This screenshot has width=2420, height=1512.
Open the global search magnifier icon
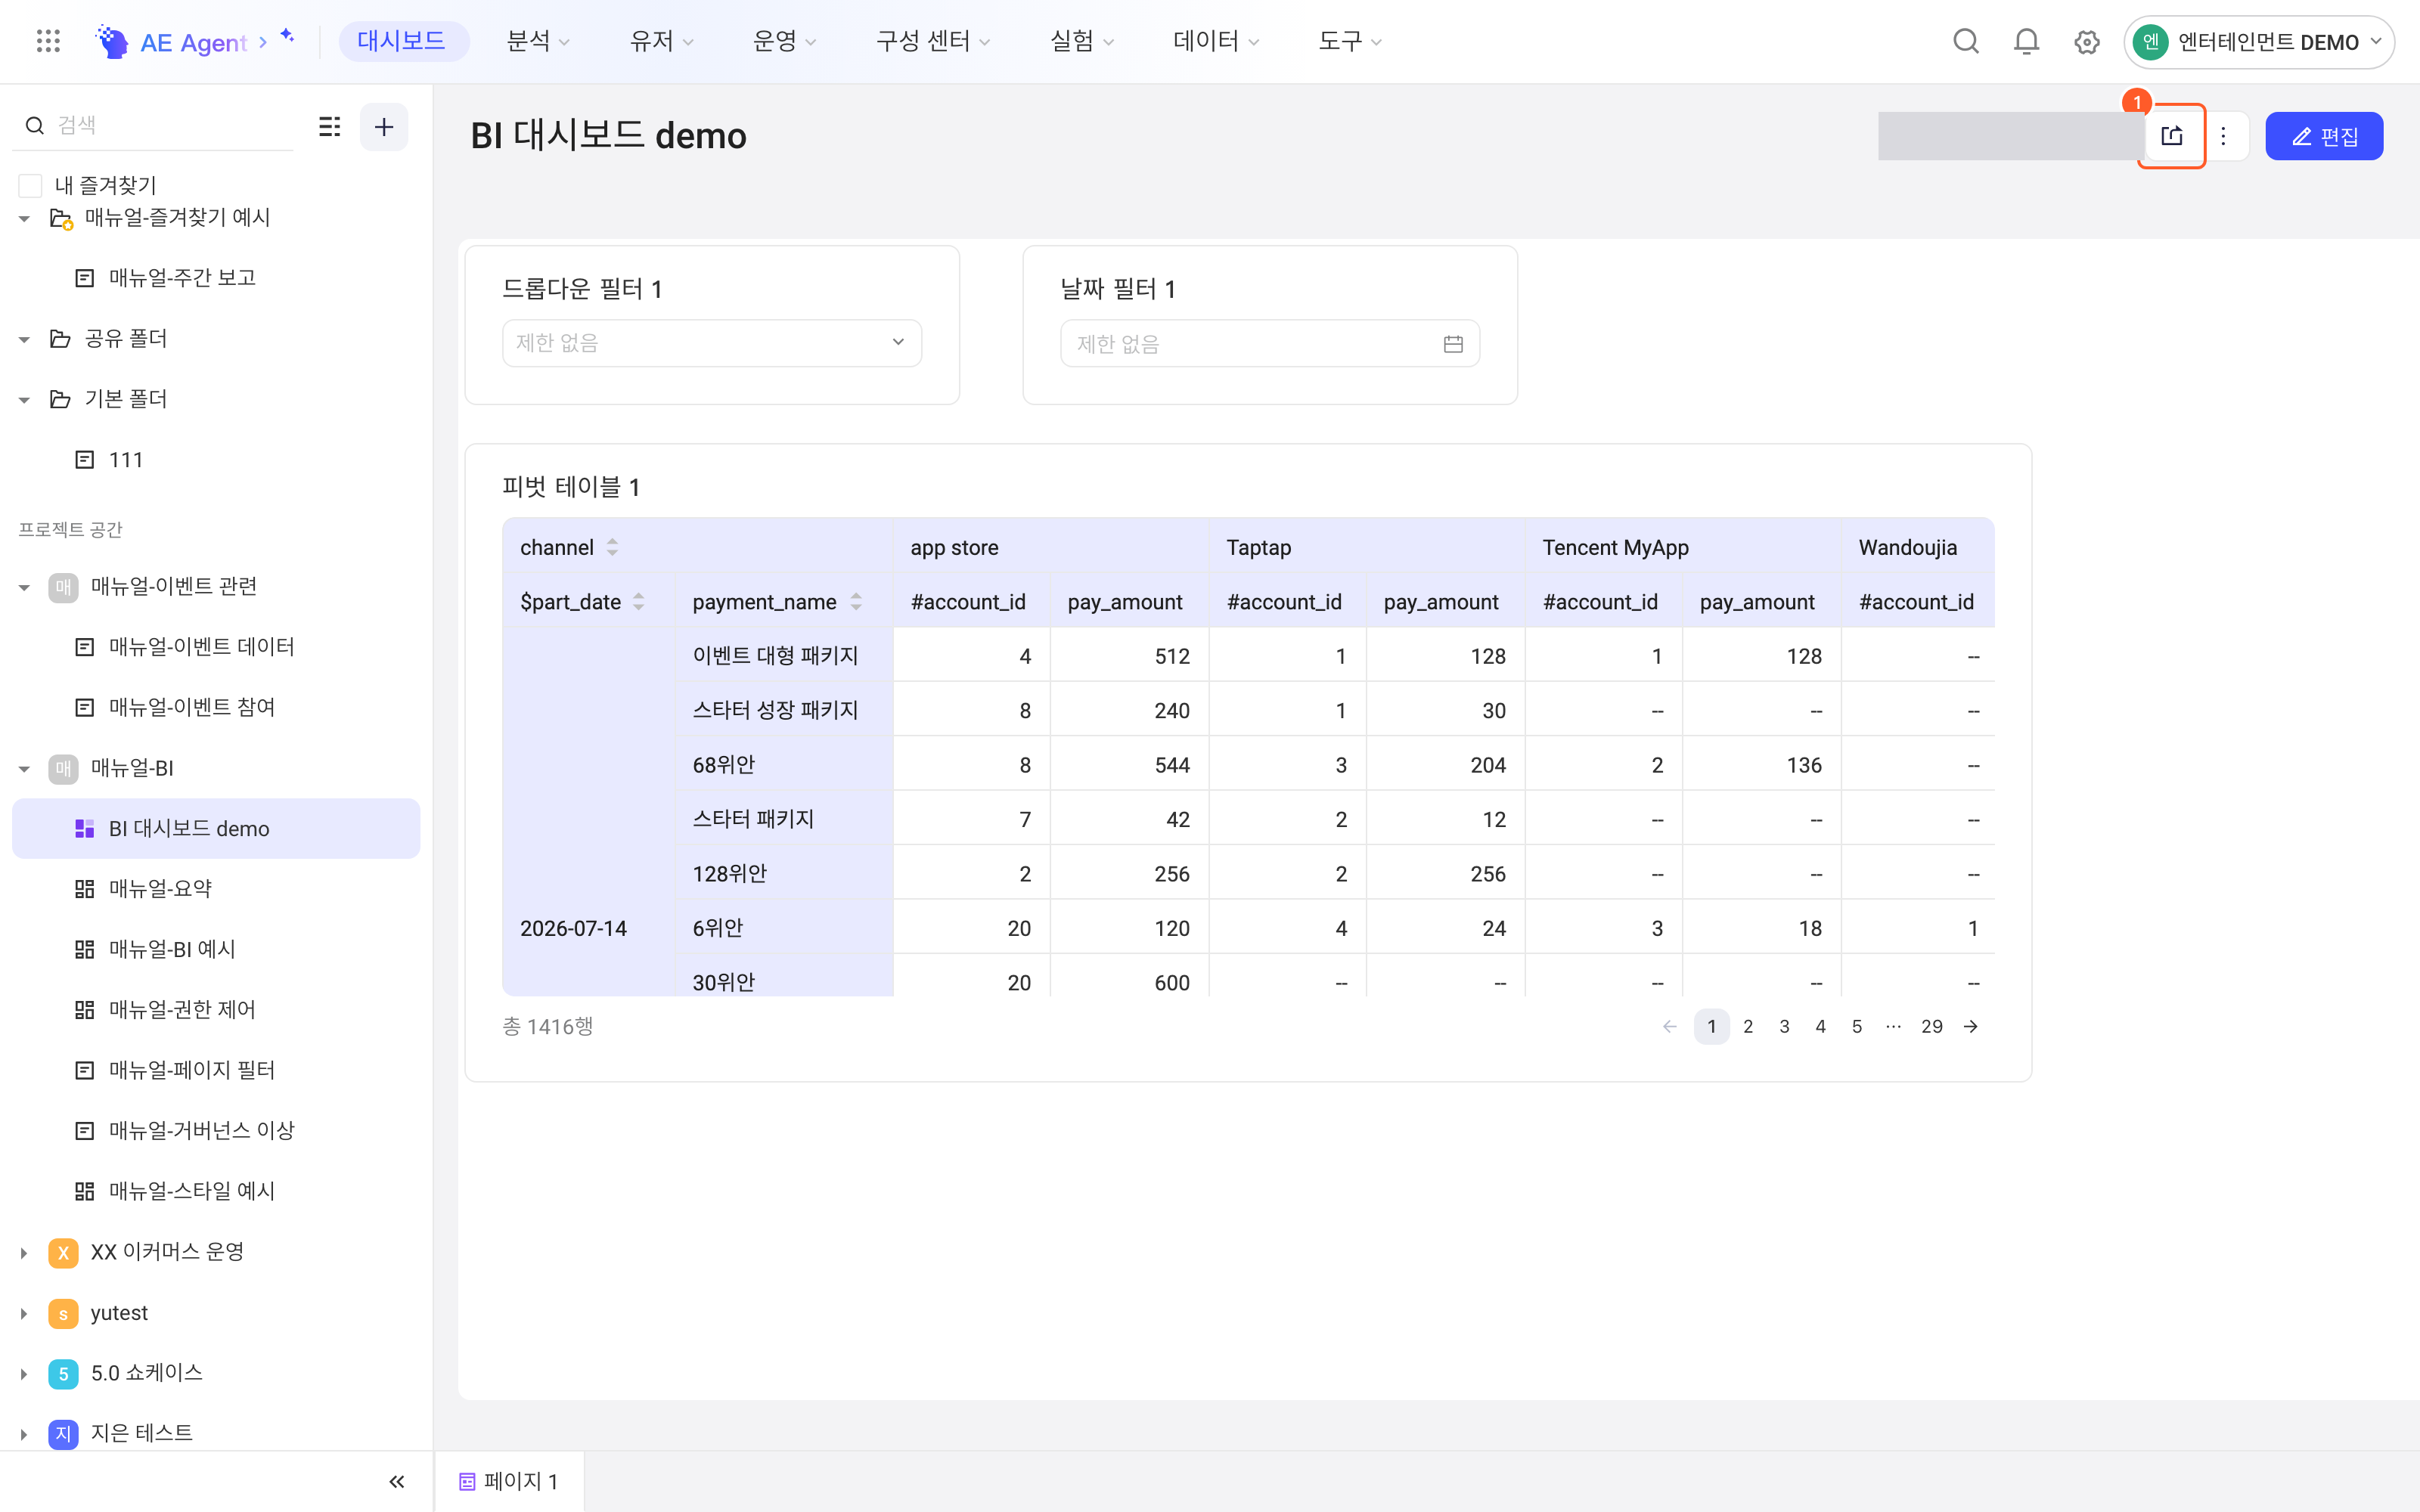pyautogui.click(x=1966, y=41)
